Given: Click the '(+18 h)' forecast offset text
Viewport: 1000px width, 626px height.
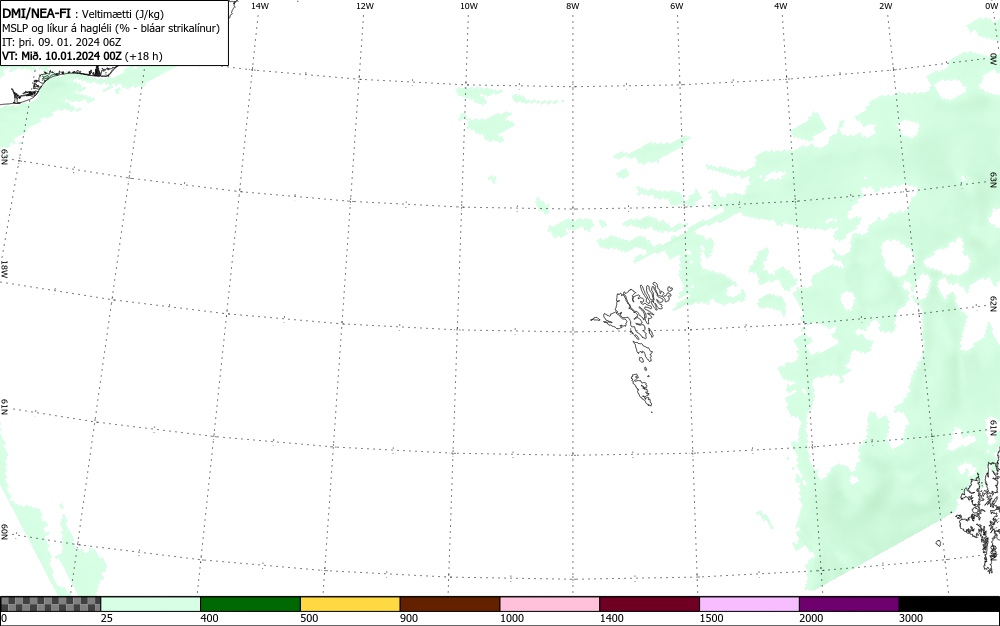Looking at the screenshot, I should coord(143,56).
